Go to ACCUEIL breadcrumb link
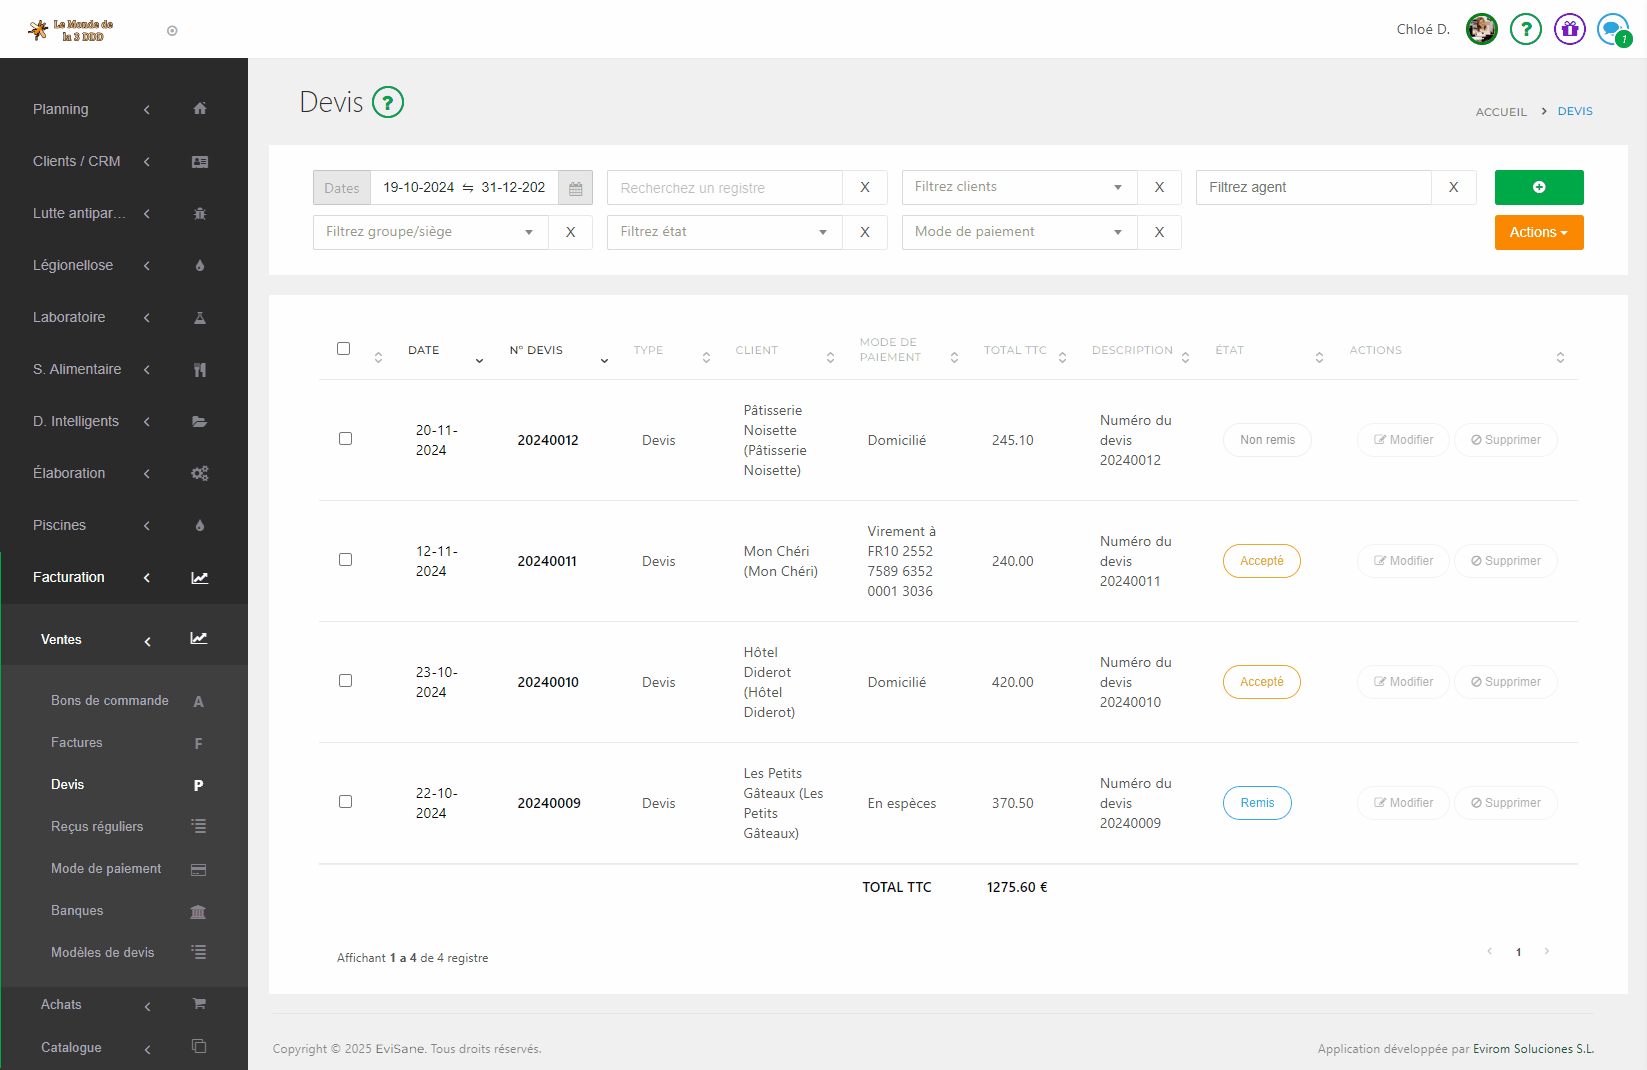This screenshot has width=1647, height=1070. click(1501, 112)
